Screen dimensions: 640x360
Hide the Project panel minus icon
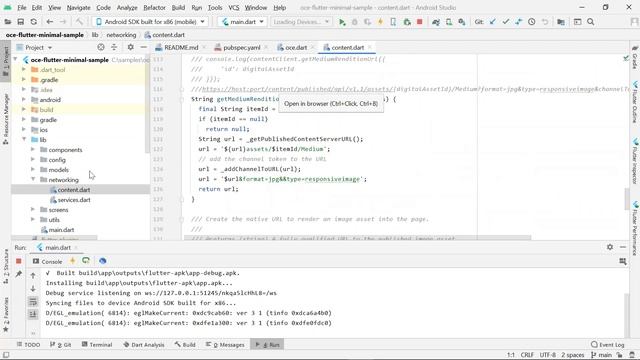pyautogui.click(x=143, y=47)
